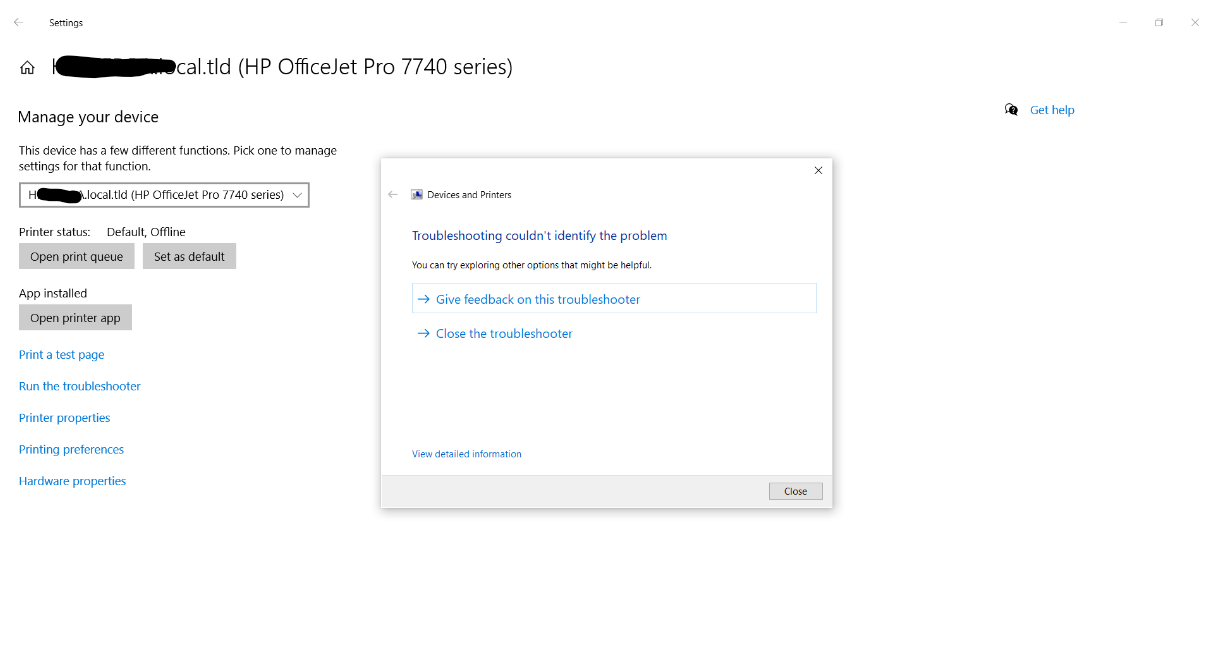Click the troubleshooter dialog back arrow

pyautogui.click(x=393, y=195)
